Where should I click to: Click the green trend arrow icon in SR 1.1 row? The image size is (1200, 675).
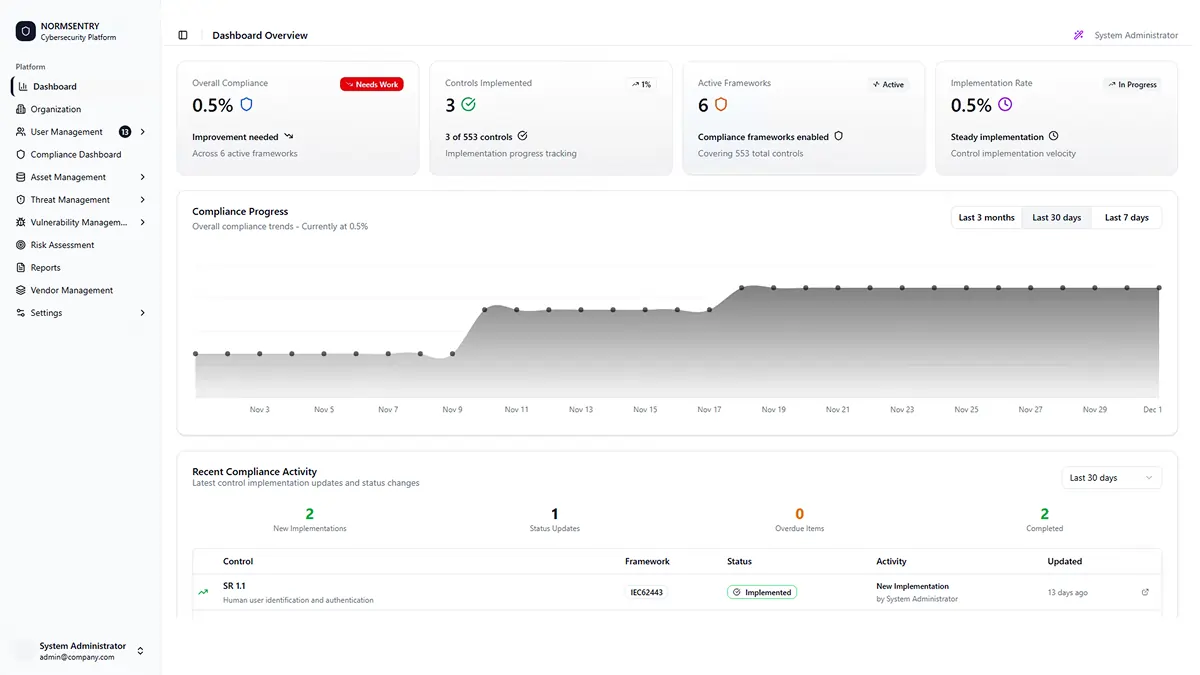coord(203,592)
